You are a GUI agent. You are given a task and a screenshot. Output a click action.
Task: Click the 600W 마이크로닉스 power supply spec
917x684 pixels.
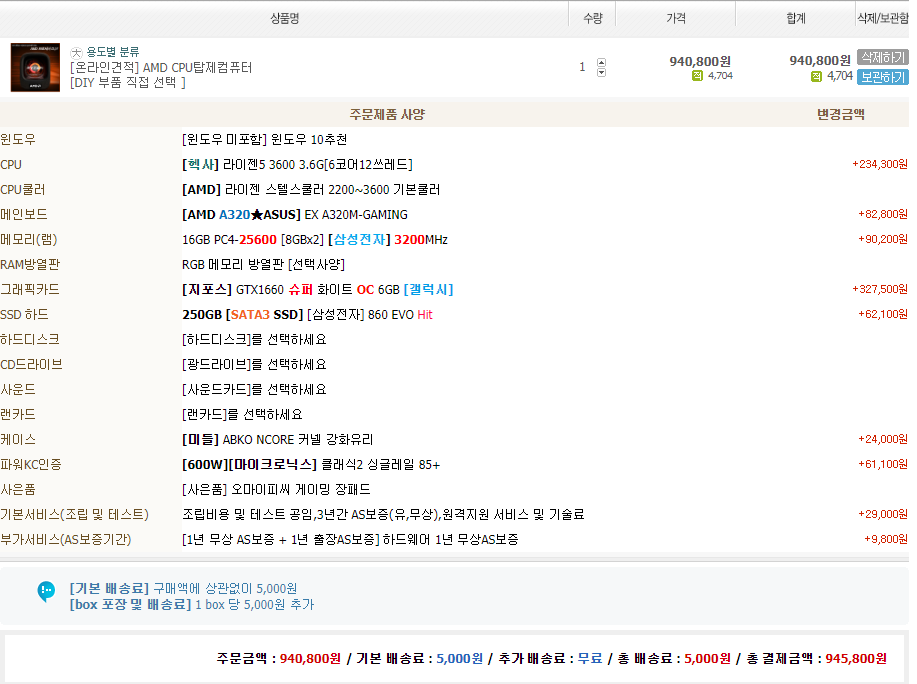coord(311,464)
